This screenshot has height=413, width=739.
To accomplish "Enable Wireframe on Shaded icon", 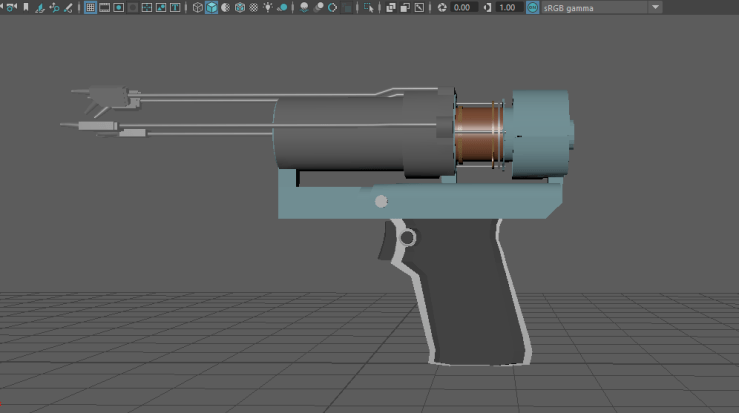I will click(240, 8).
